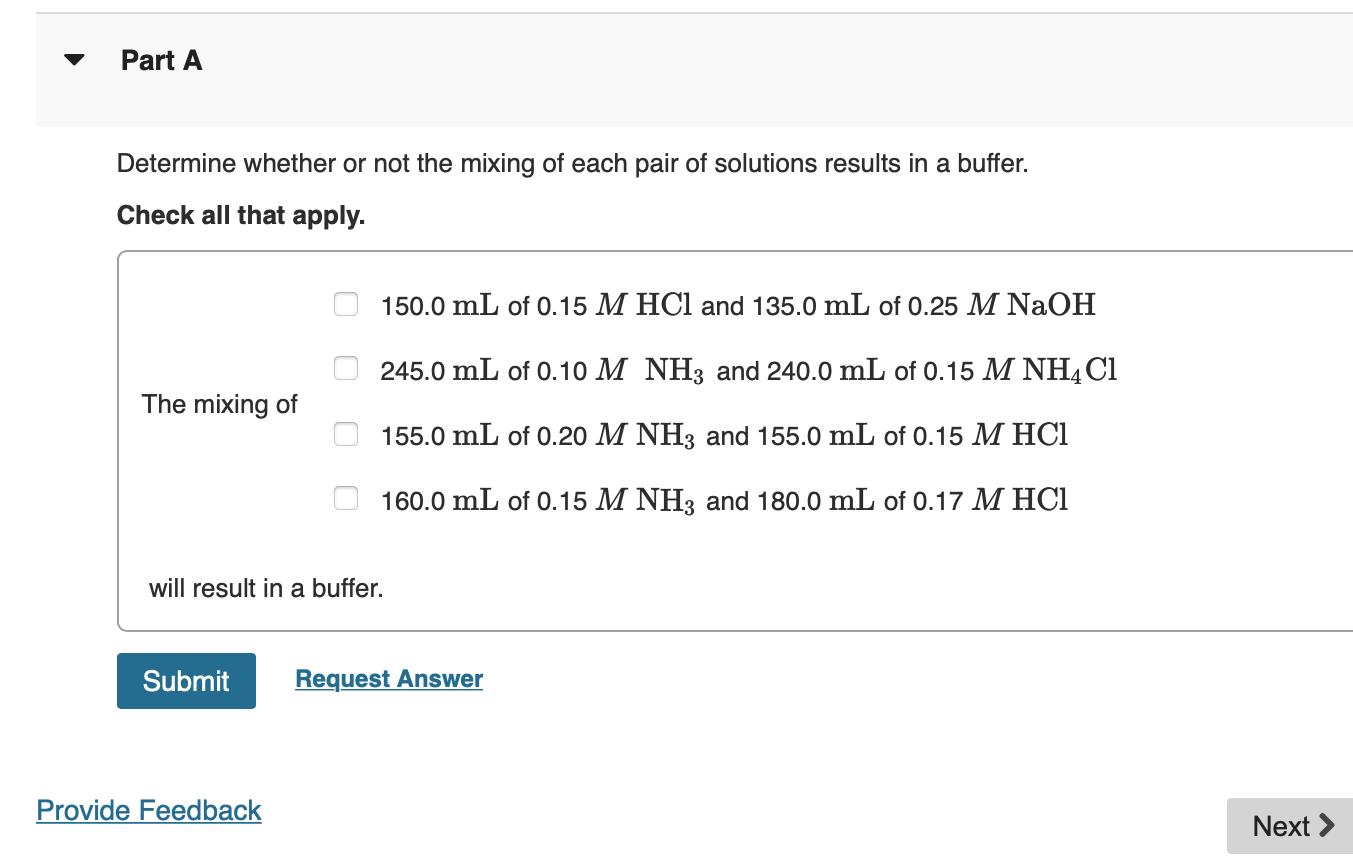Submit the buffer answer selection
Image resolution: width=1353 pixels, height=861 pixels.
click(x=186, y=681)
